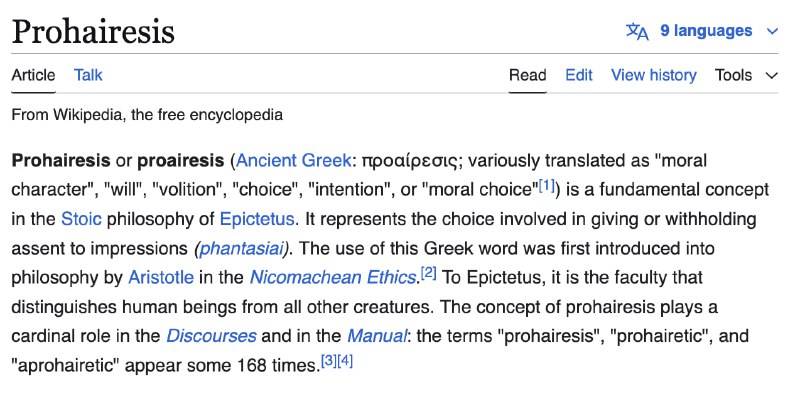Open the Nicomachean Ethics link
Screen dimensions: 800x401
pyautogui.click(x=333, y=278)
